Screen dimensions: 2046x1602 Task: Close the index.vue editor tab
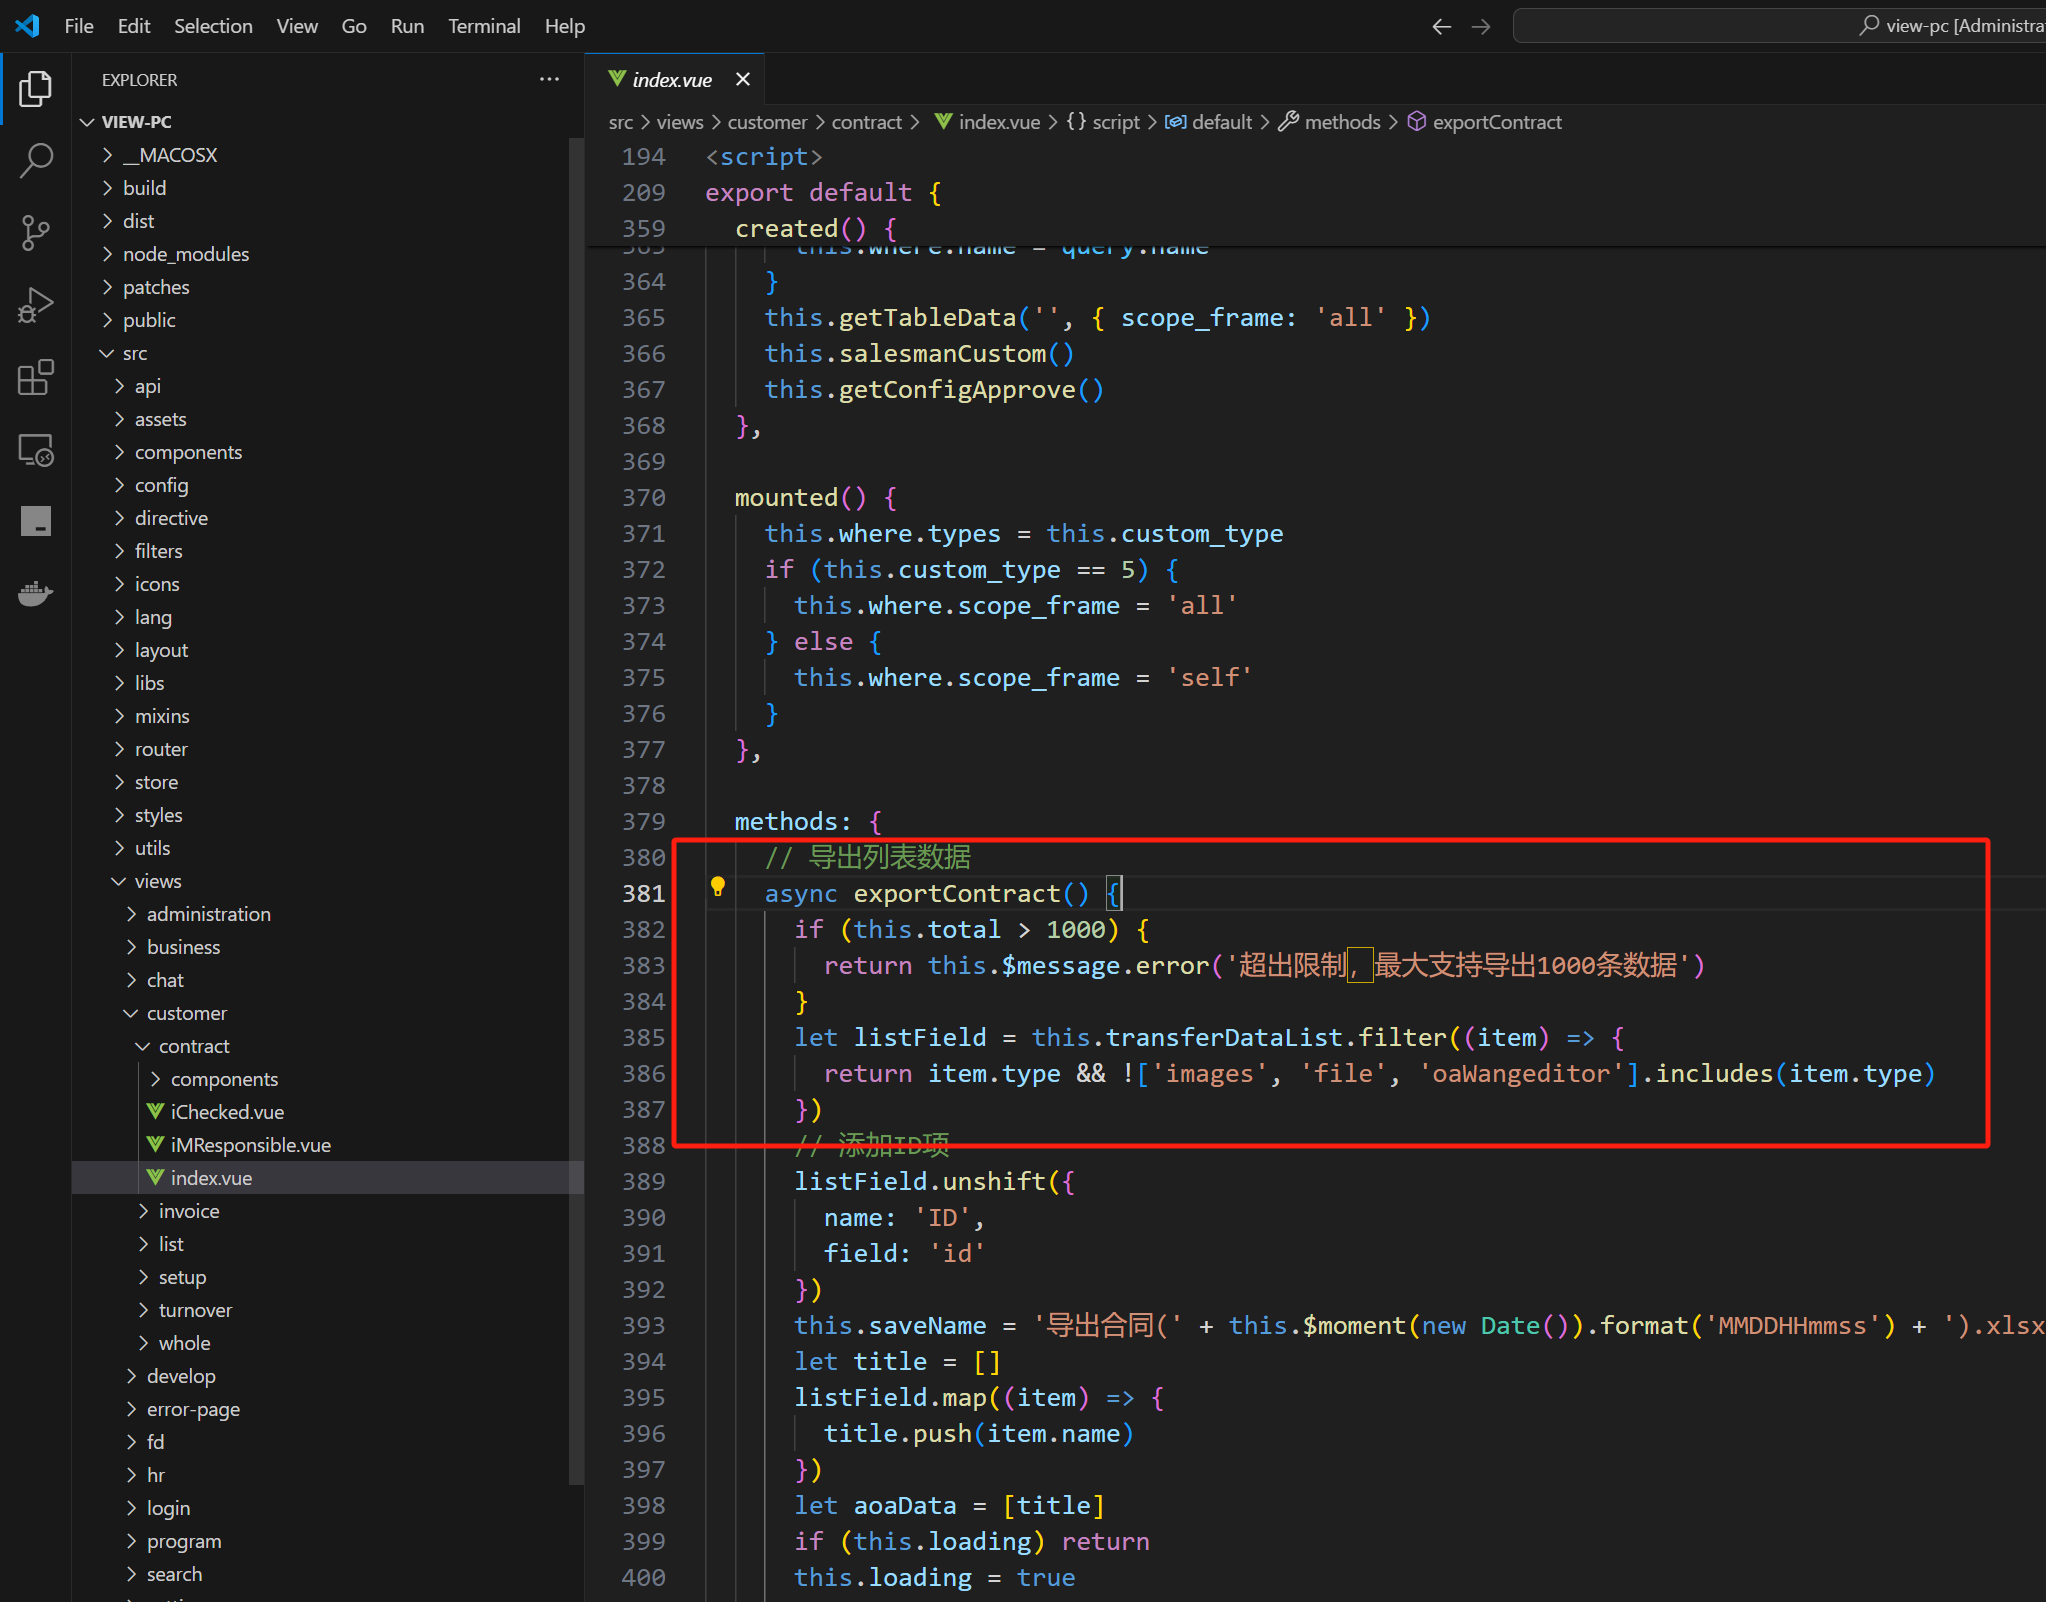743,79
